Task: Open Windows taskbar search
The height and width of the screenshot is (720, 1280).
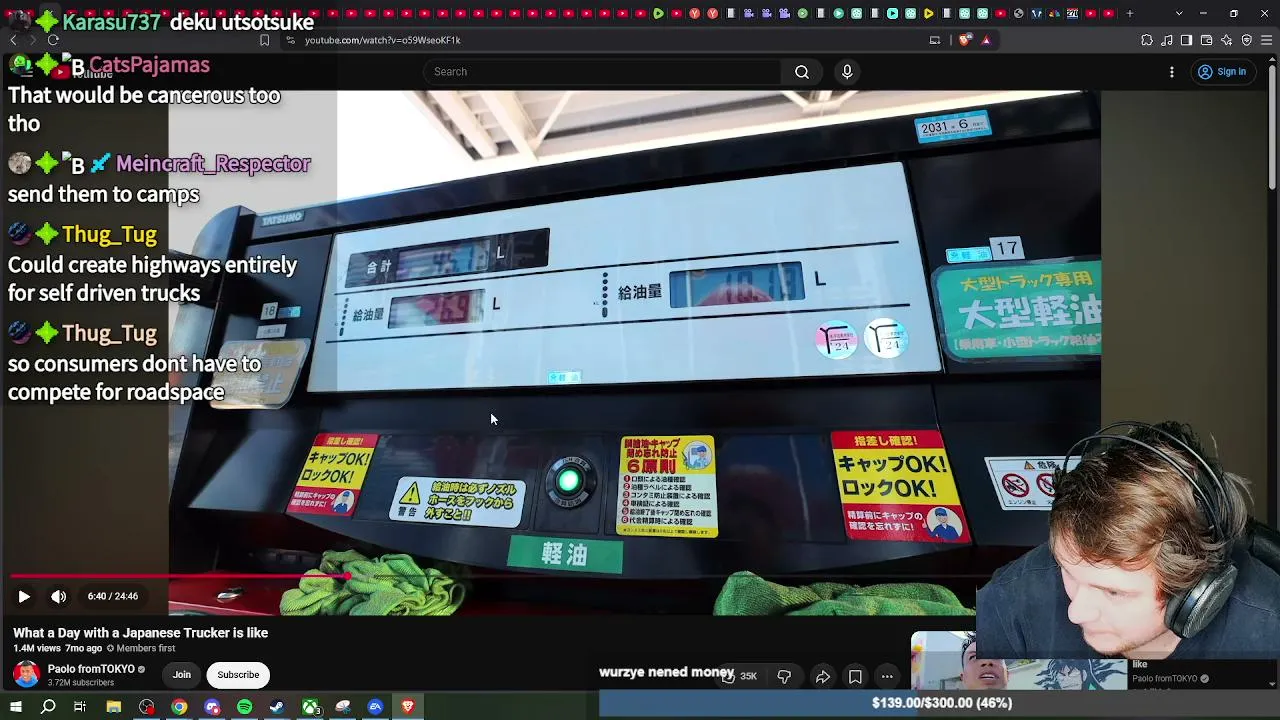Action: (x=48, y=707)
